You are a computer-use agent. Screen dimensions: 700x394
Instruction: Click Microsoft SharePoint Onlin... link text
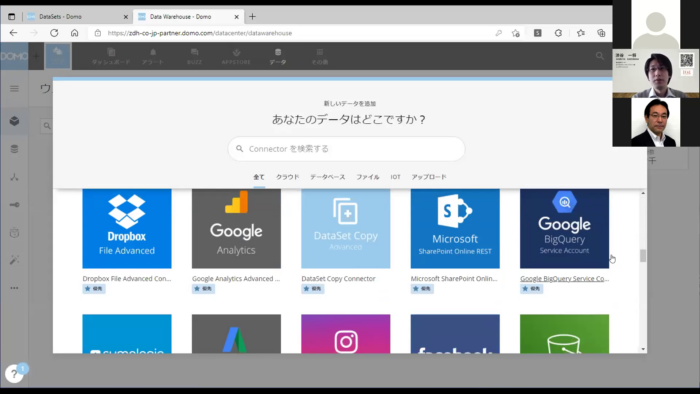point(454,278)
